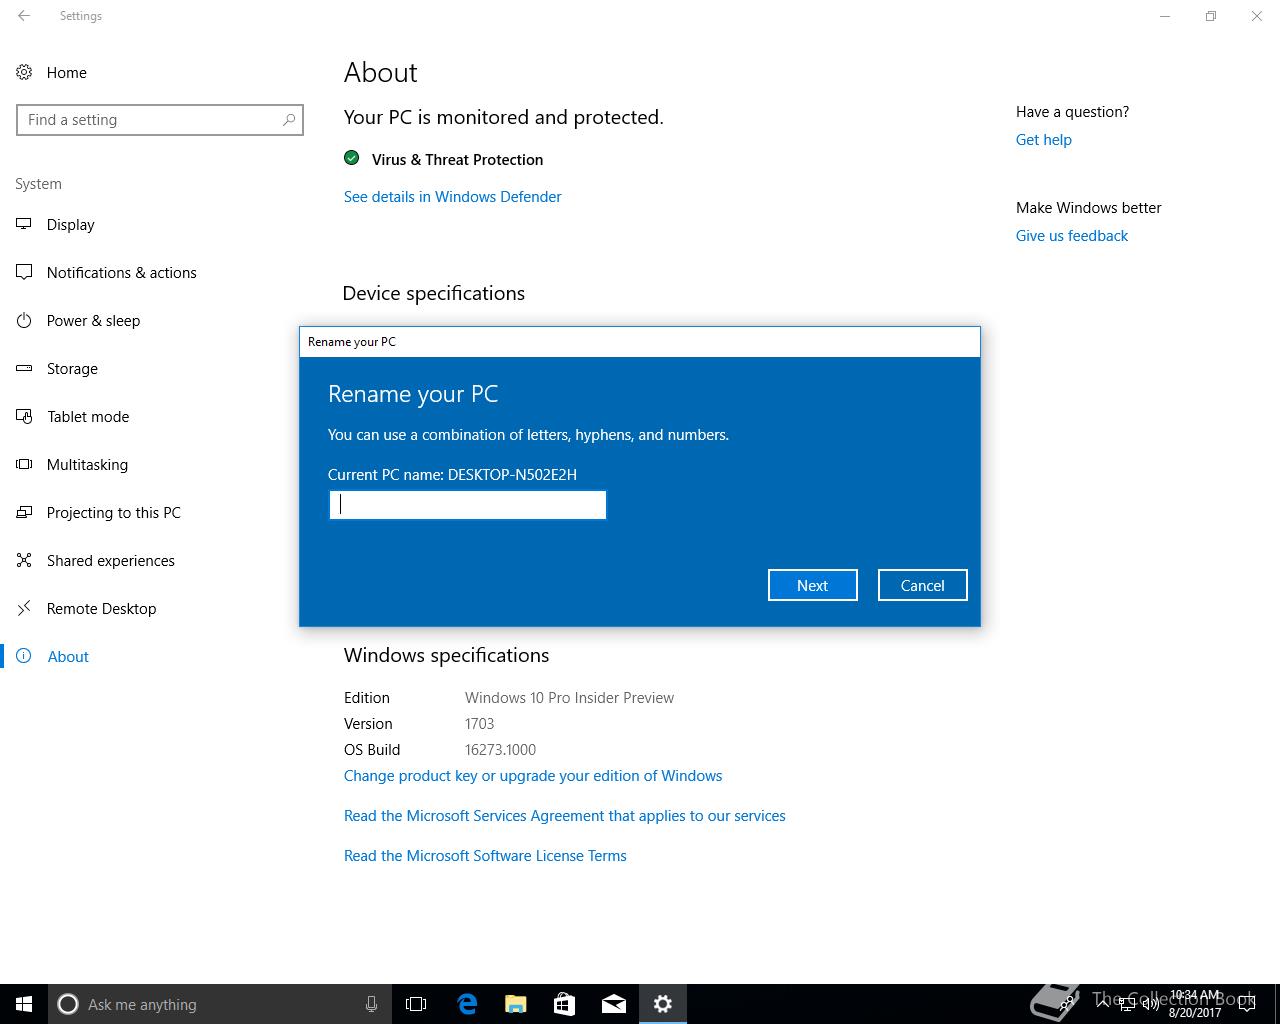Click the Home gear icon
The height and width of the screenshot is (1024, 1280).
(24, 72)
